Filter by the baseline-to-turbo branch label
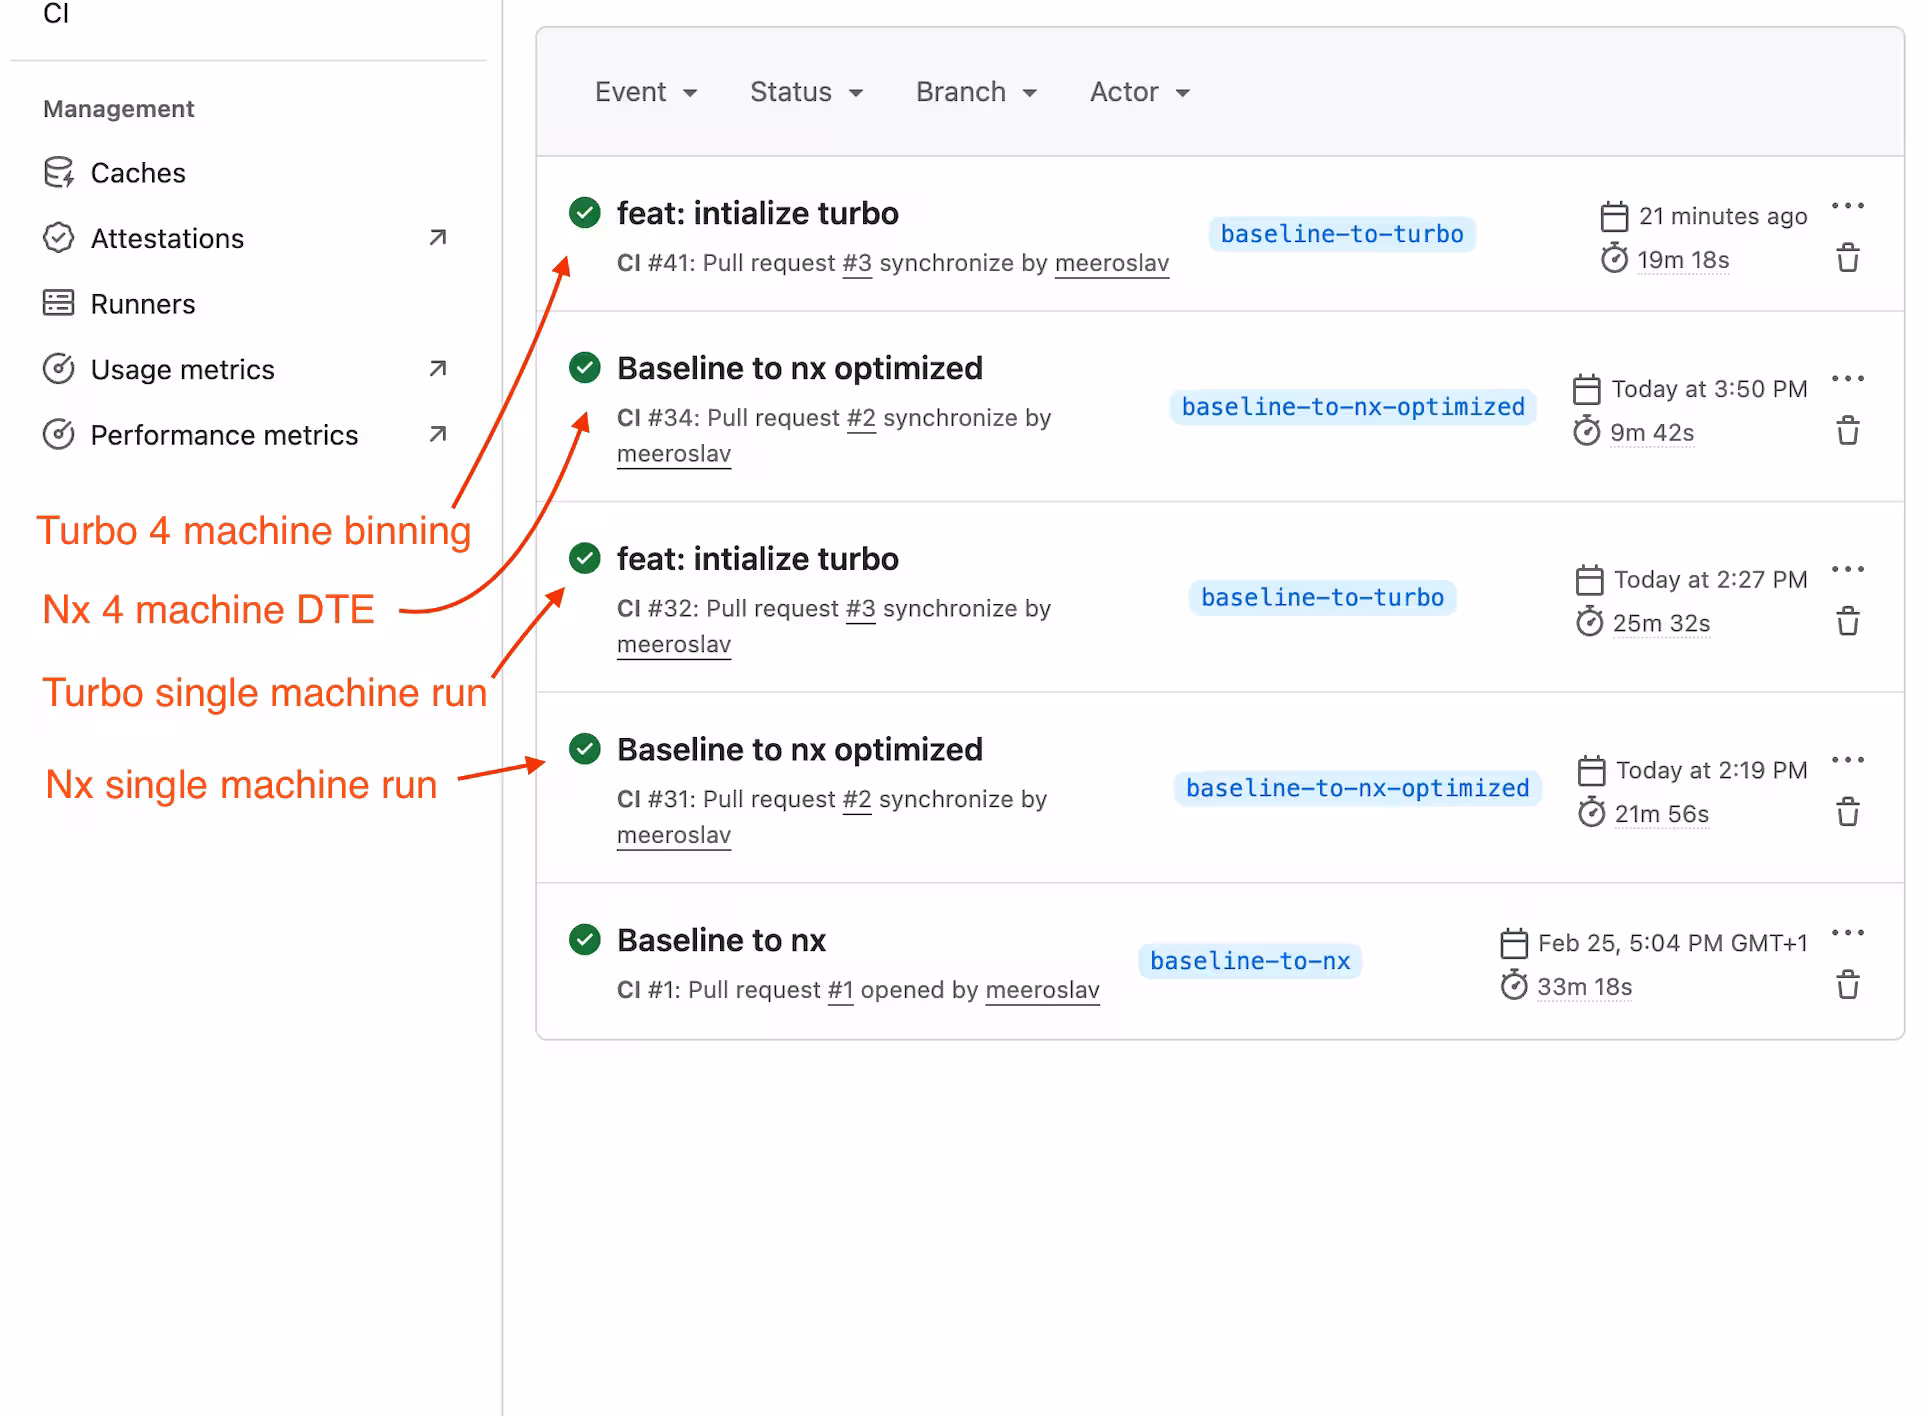The width and height of the screenshot is (1928, 1416). 1342,234
